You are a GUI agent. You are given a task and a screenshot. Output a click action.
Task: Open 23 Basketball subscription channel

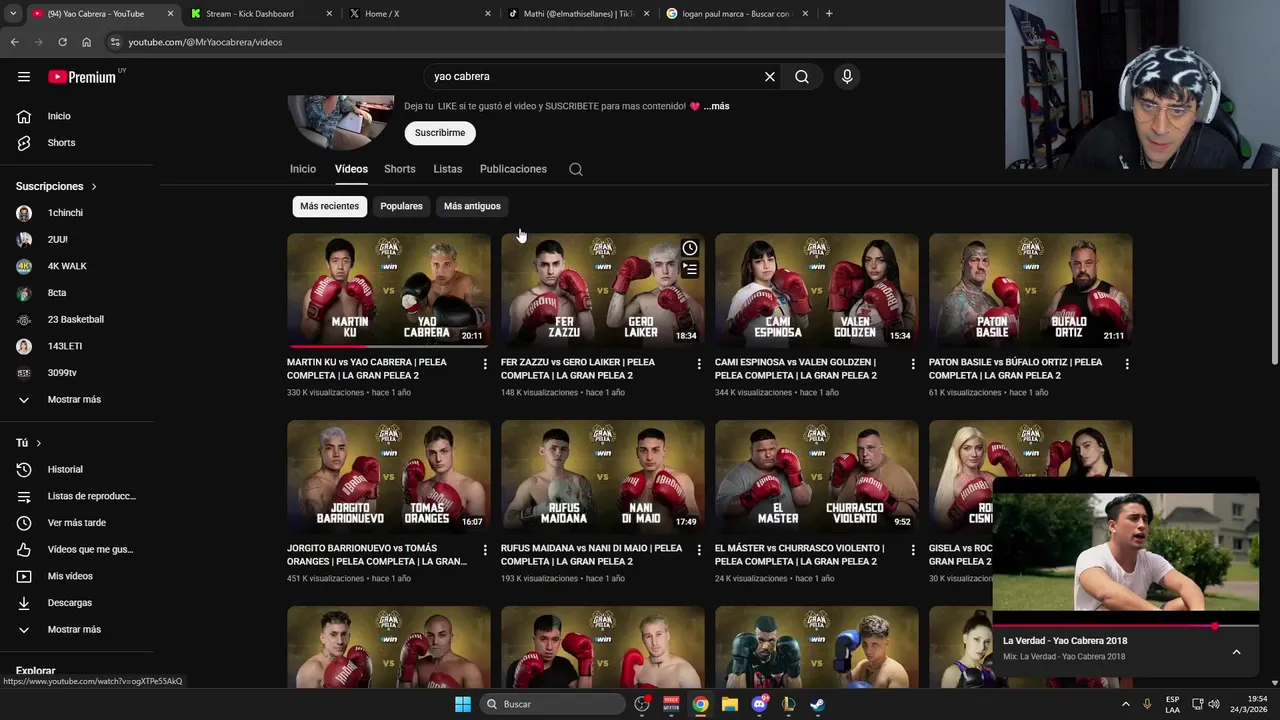(77, 319)
